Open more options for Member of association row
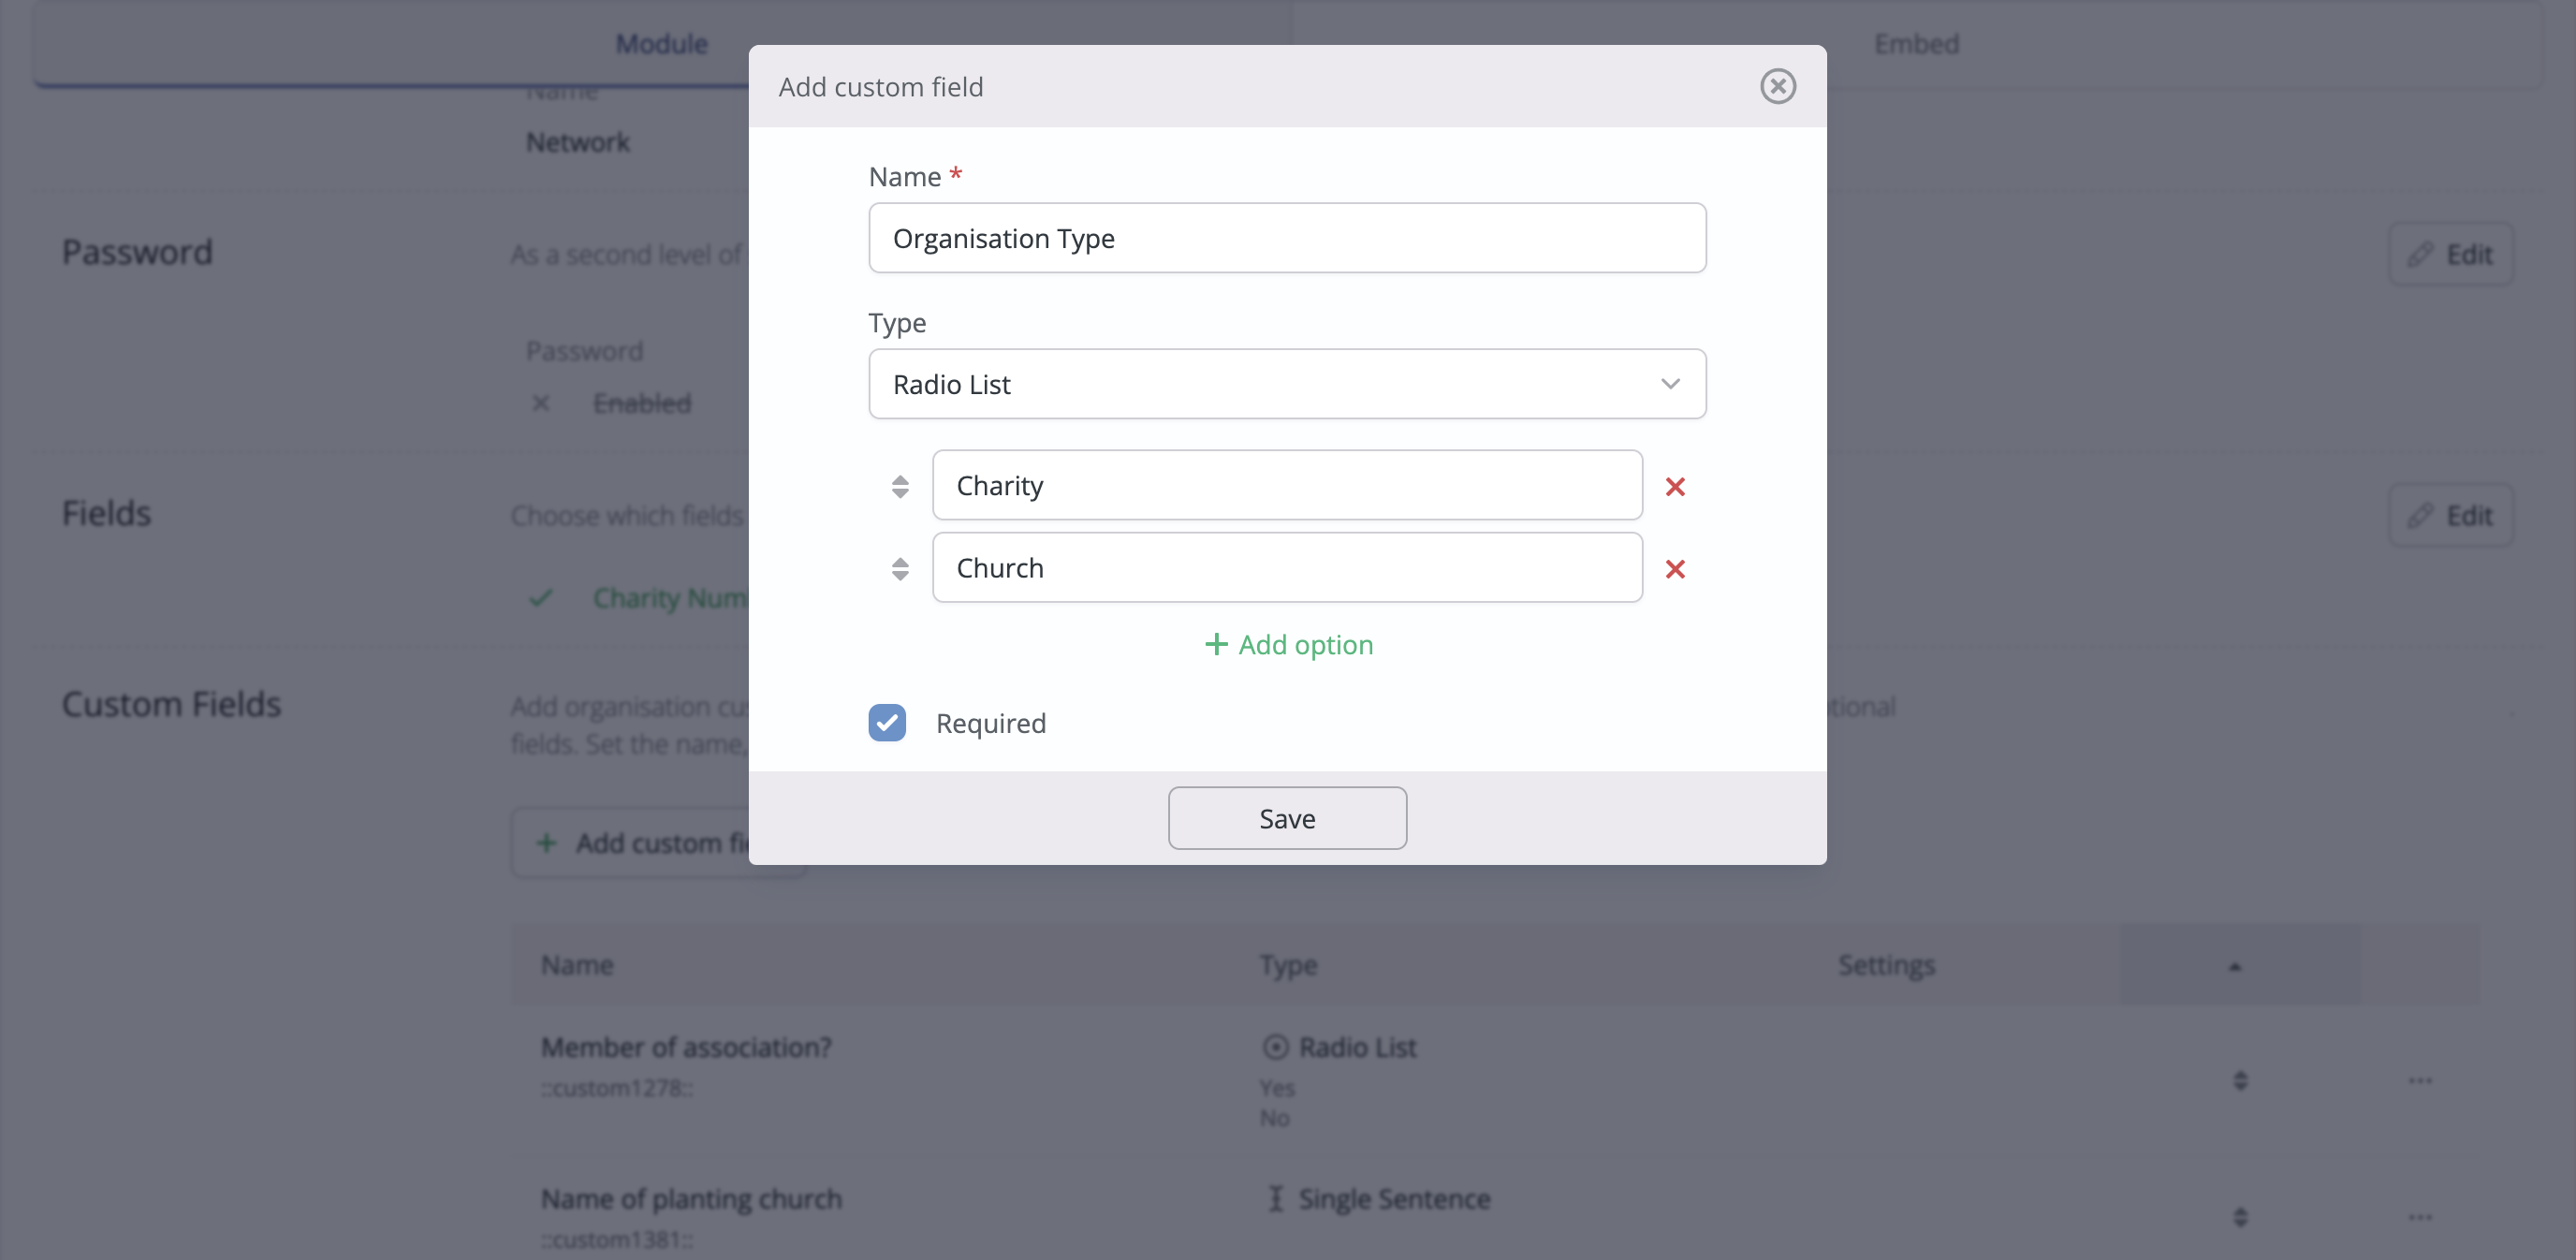Viewport: 2576px width, 1260px height. point(2420,1080)
